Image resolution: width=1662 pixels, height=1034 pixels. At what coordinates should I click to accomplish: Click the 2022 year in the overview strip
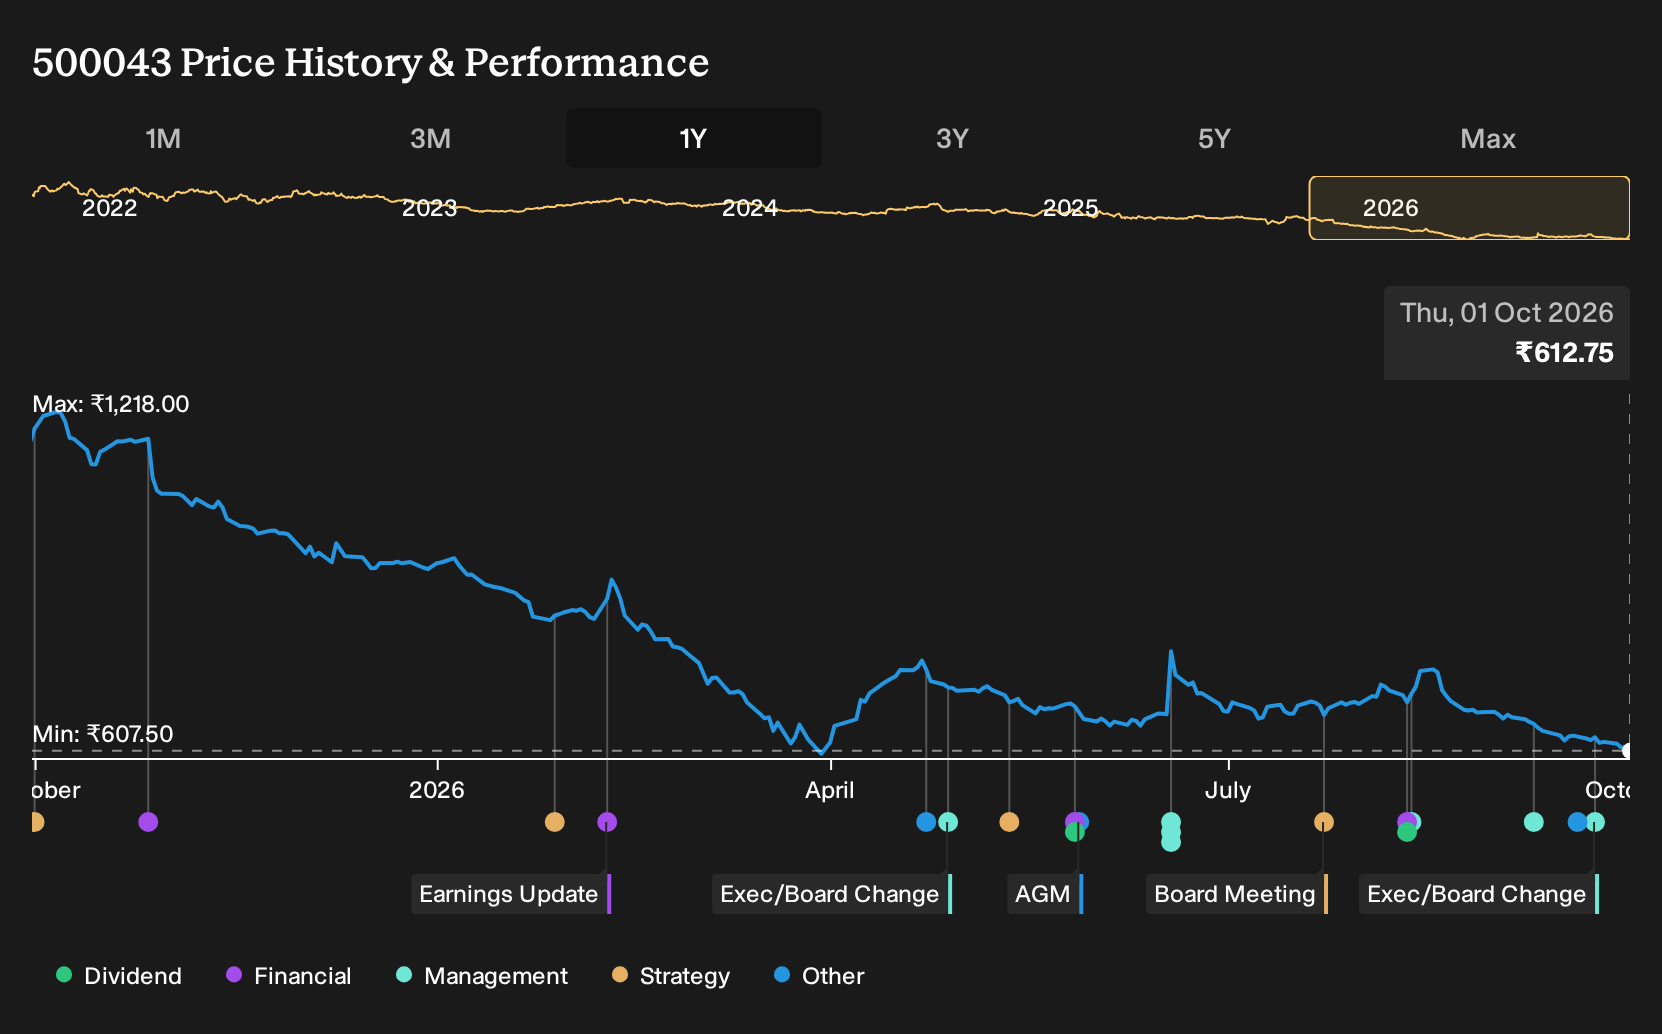pos(109,208)
